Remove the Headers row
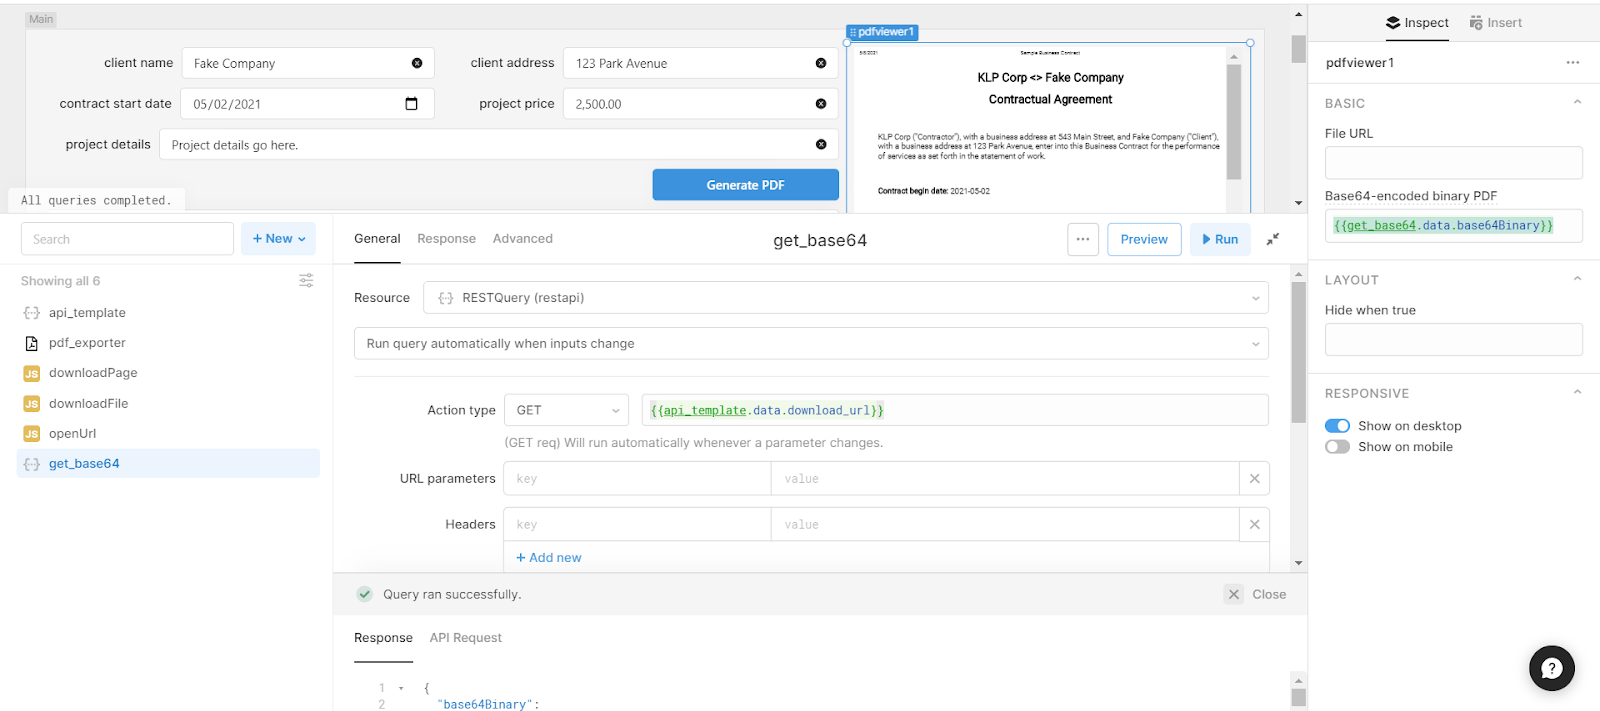 coord(1254,524)
